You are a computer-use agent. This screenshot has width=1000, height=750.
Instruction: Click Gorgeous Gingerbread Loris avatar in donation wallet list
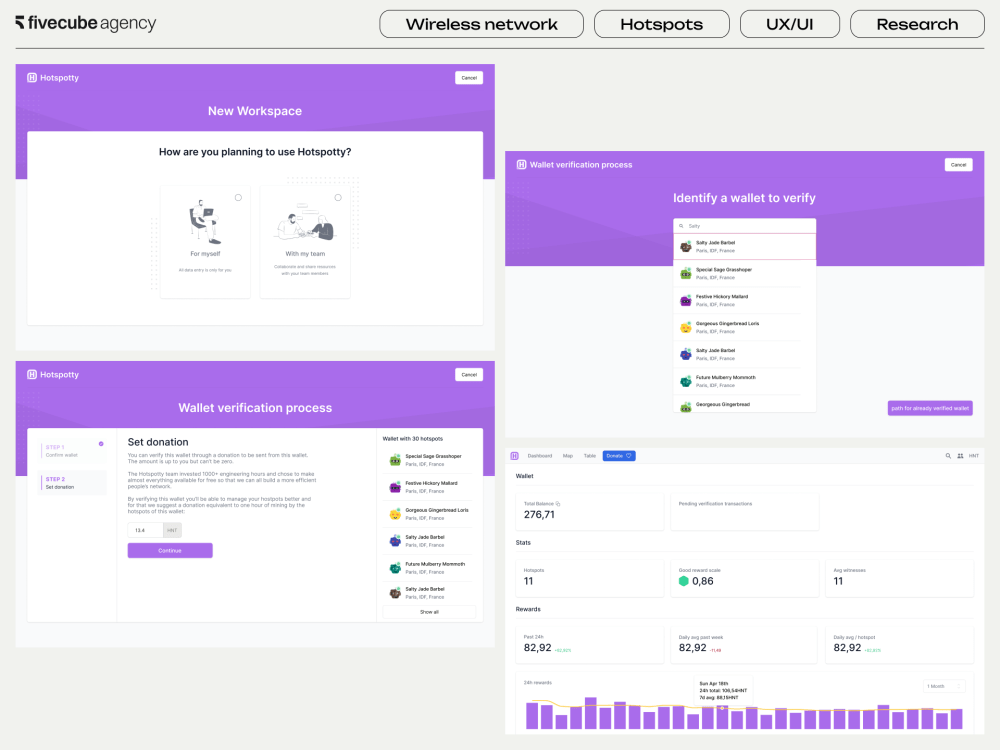pyautogui.click(x=395, y=514)
